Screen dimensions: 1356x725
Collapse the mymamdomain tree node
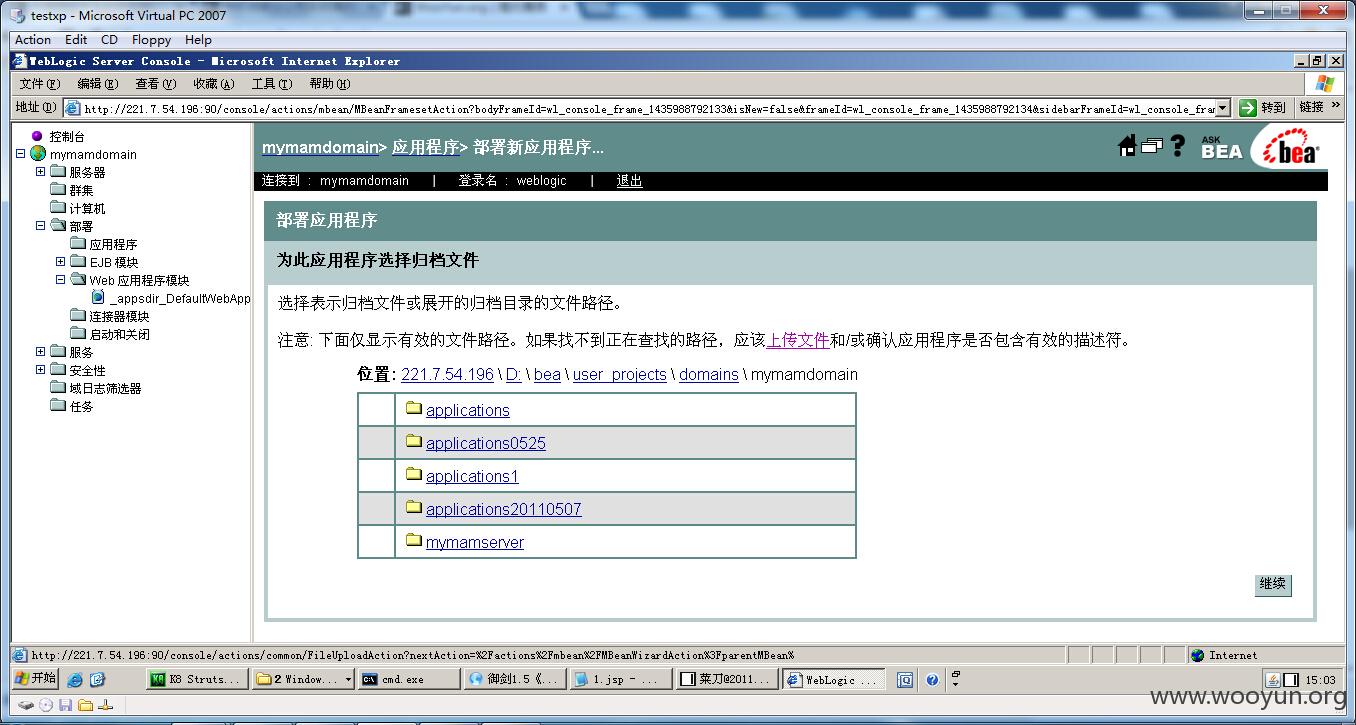click(x=21, y=154)
